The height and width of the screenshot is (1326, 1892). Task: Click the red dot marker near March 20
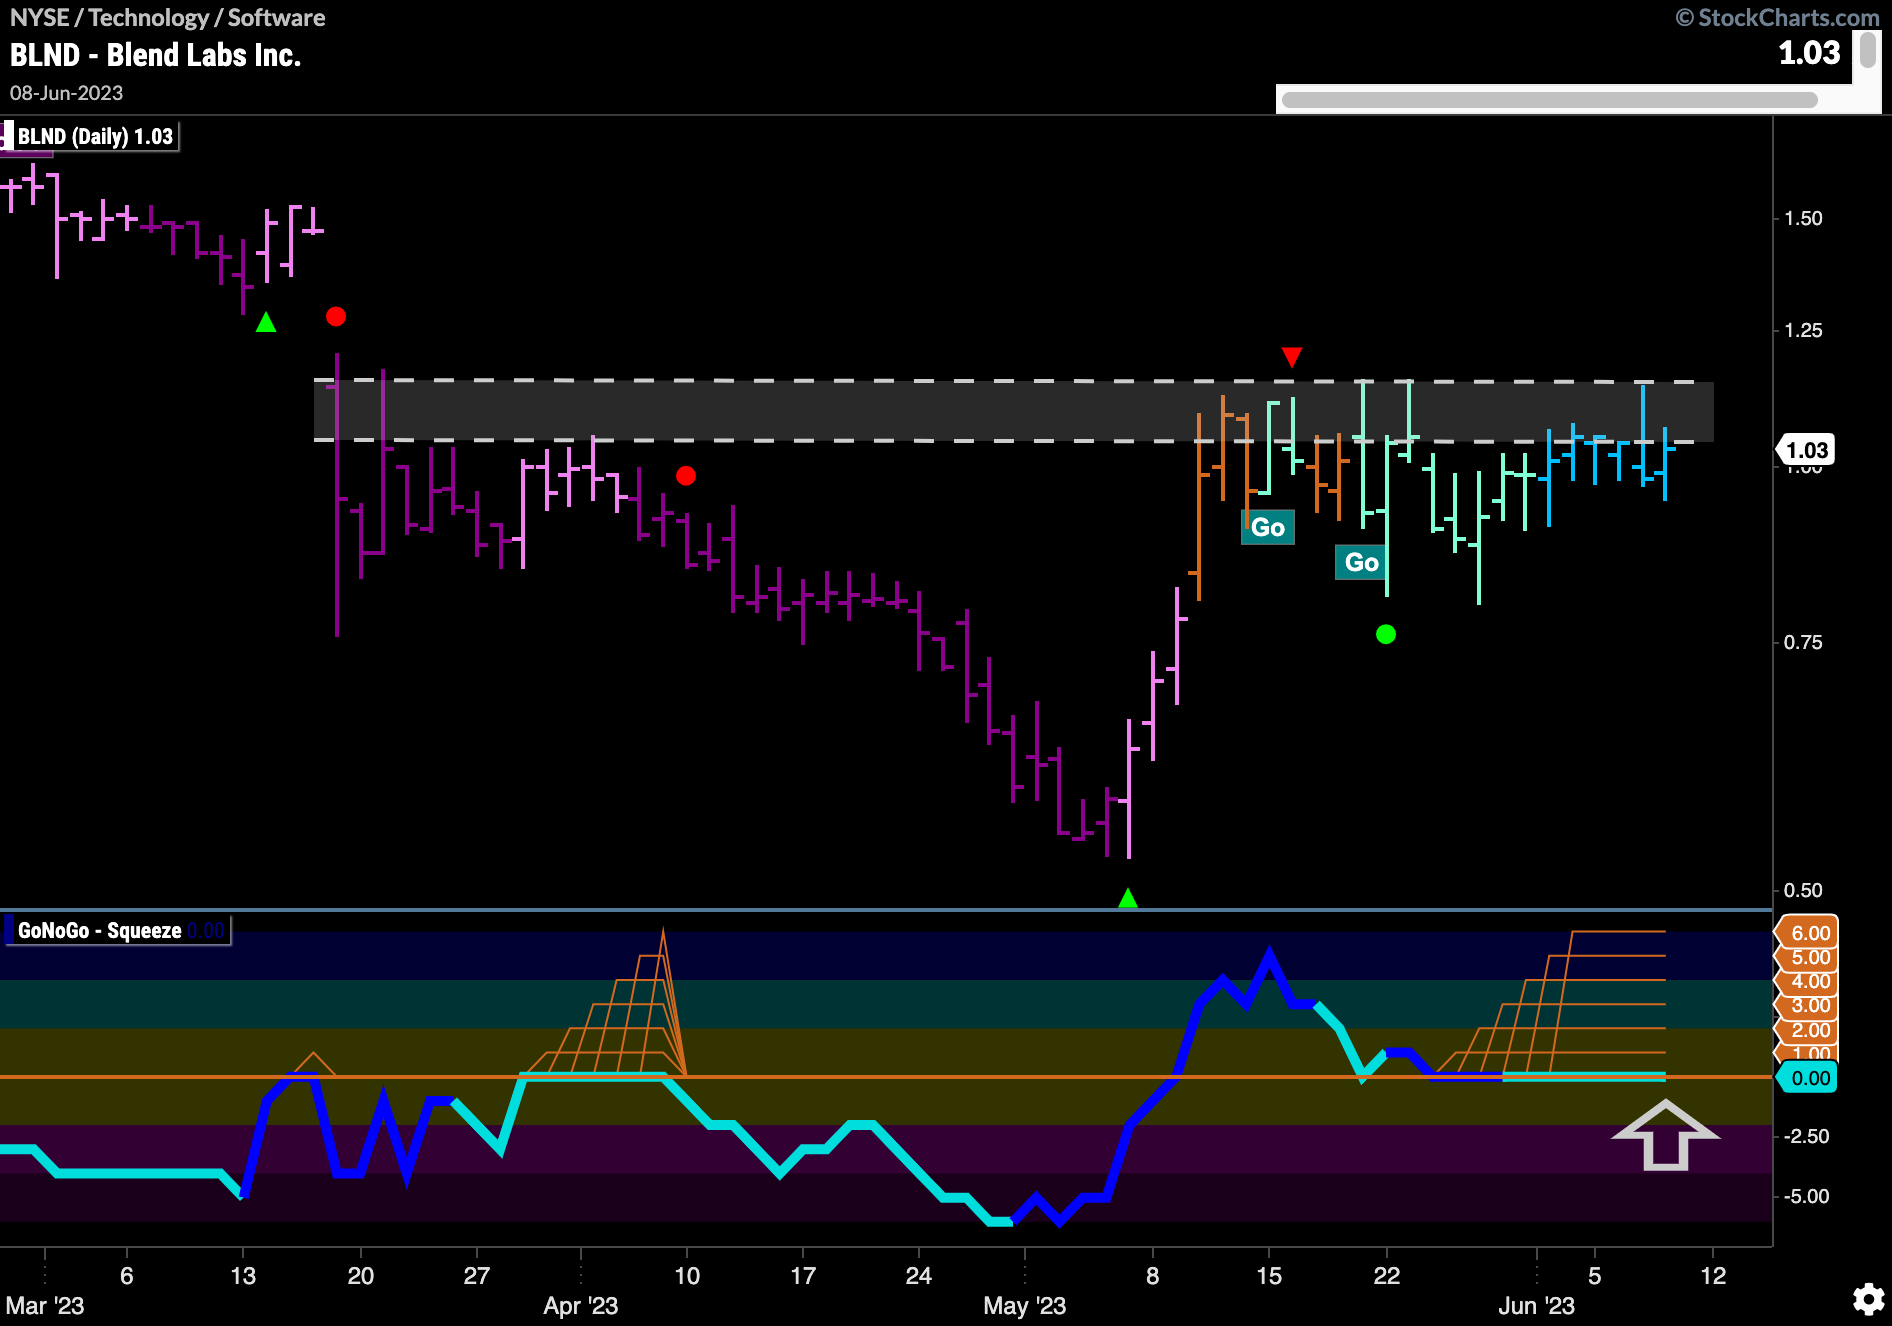point(336,316)
